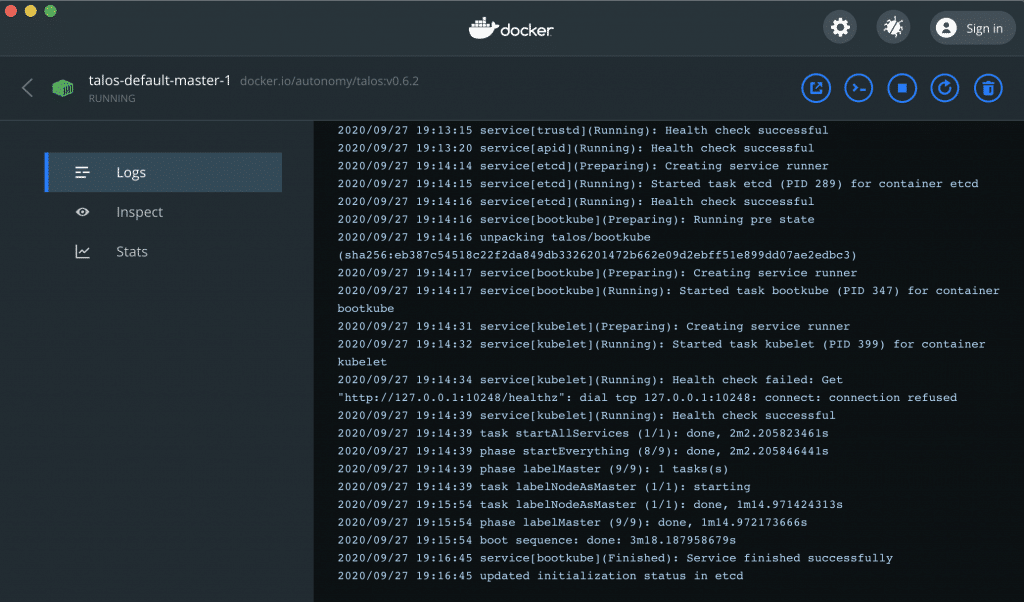Click the updated initialization status line
This screenshot has height=602, width=1024.
coord(540,576)
